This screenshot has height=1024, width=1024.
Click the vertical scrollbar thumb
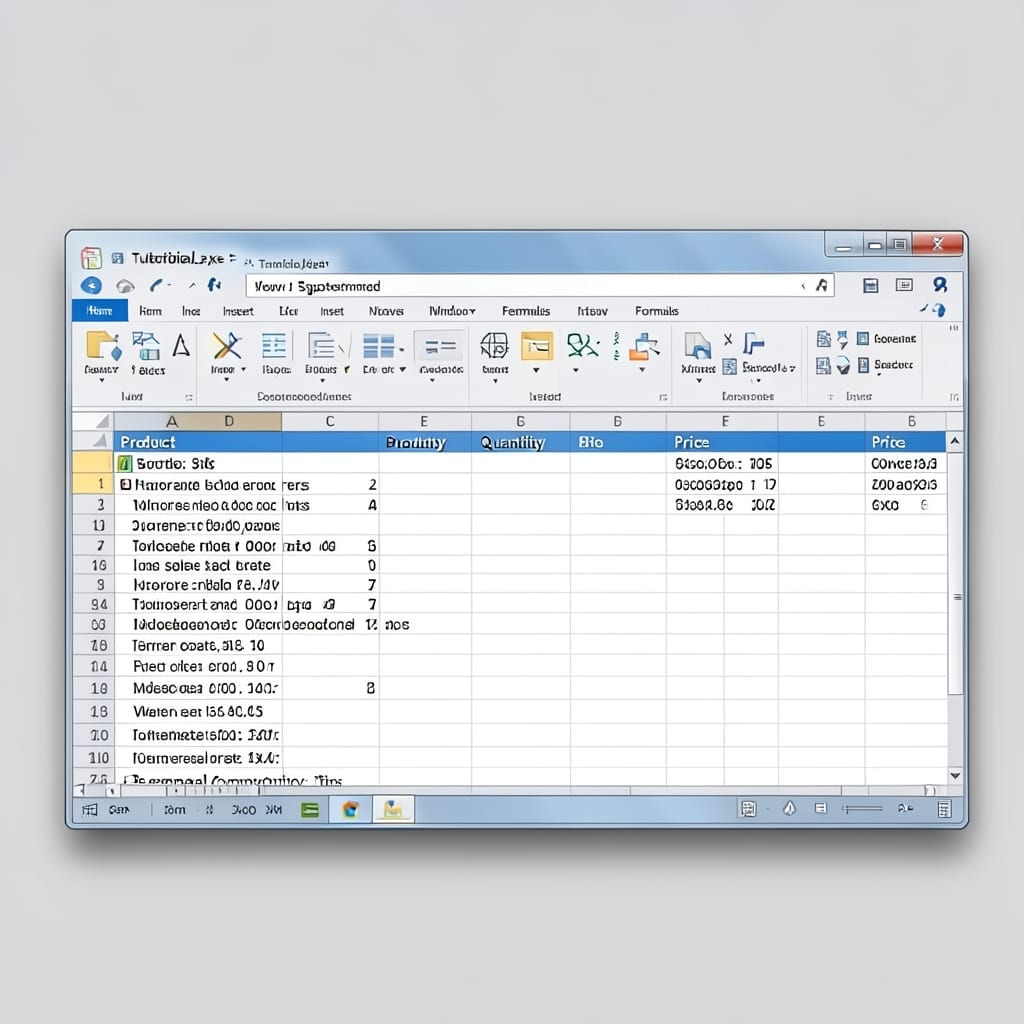[x=955, y=575]
